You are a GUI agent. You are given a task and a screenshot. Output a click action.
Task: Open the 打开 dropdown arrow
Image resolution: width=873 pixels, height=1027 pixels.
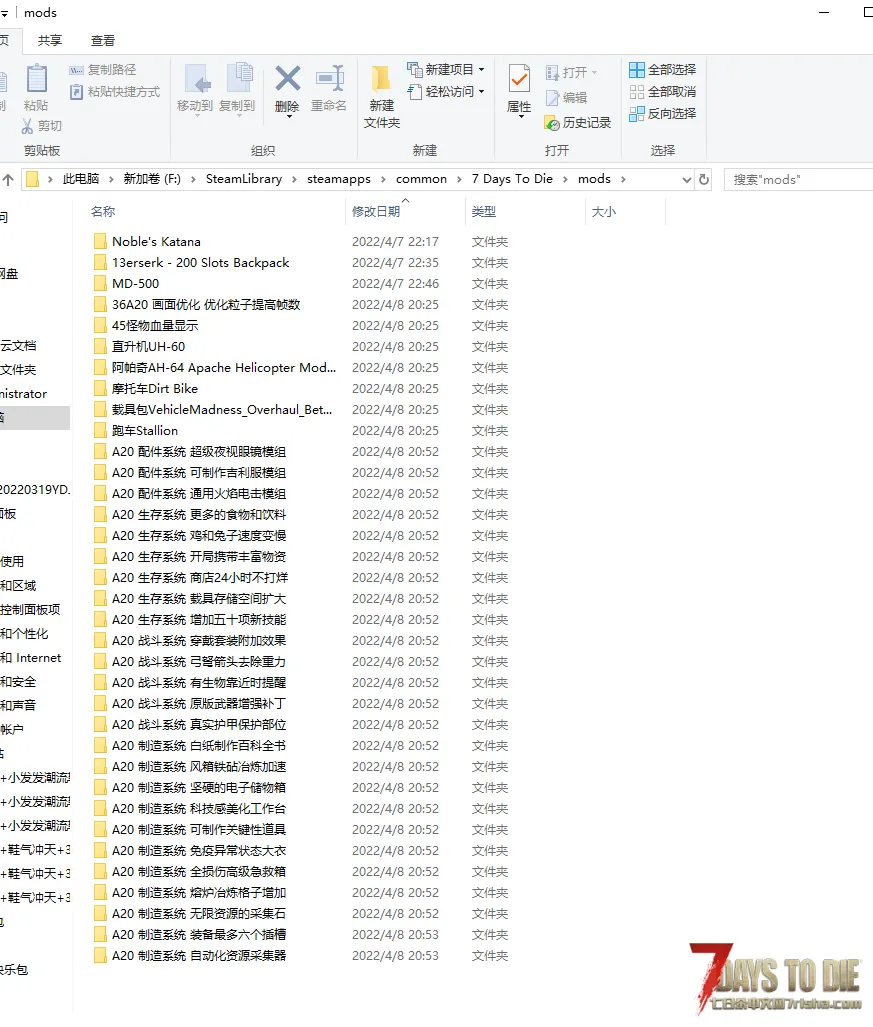(x=595, y=72)
